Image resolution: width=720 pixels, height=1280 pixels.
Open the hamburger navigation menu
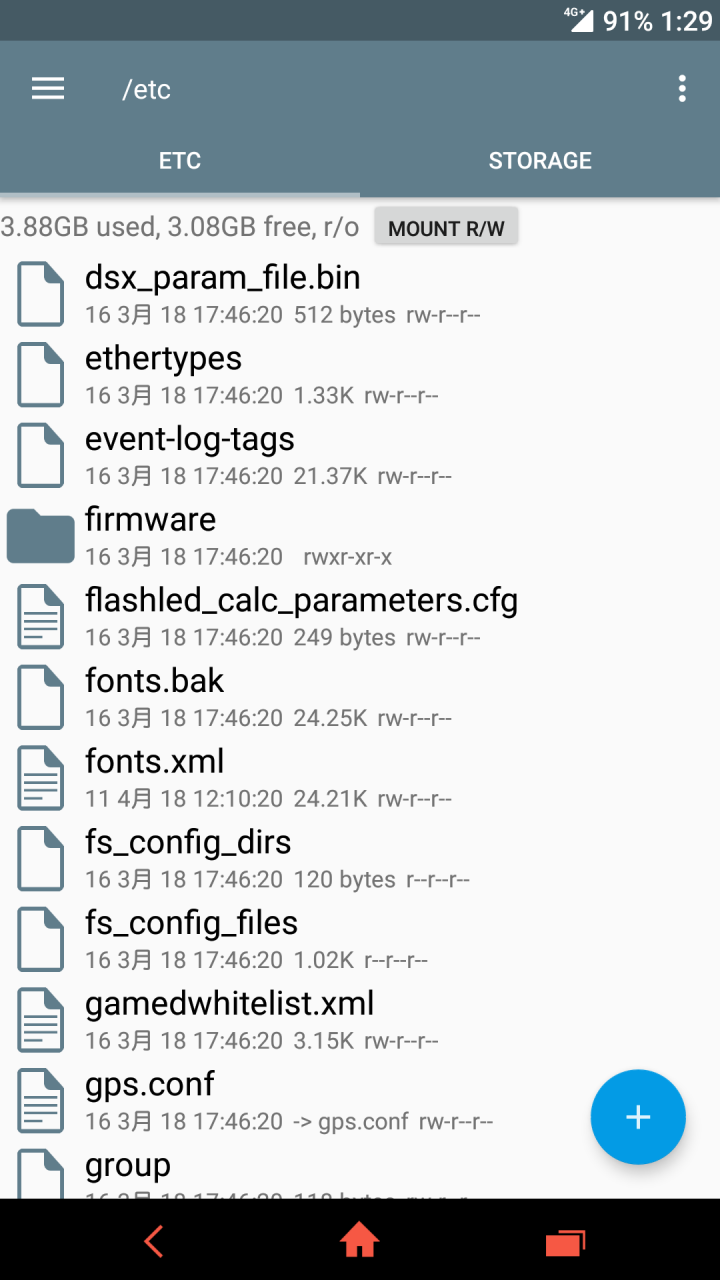(x=48, y=89)
